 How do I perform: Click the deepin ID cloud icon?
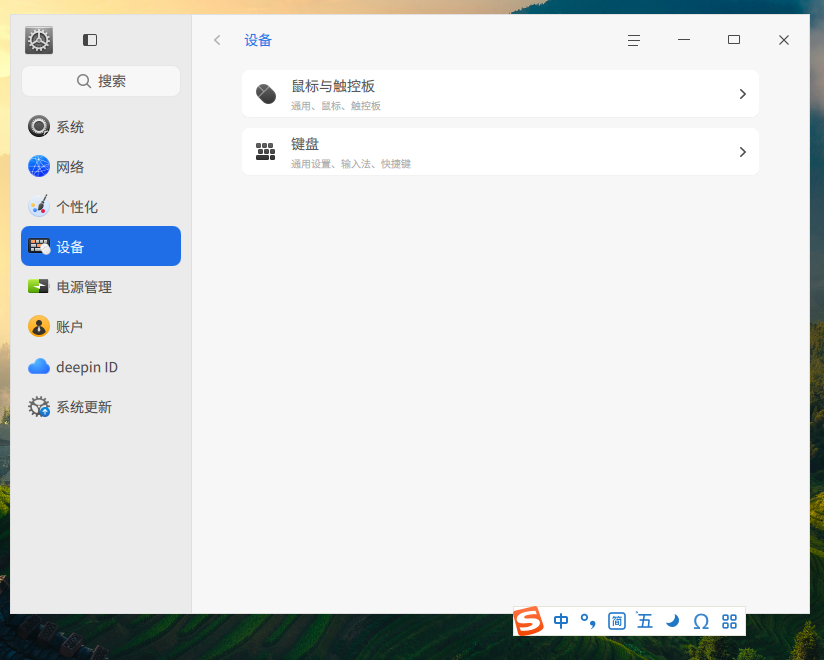(39, 366)
